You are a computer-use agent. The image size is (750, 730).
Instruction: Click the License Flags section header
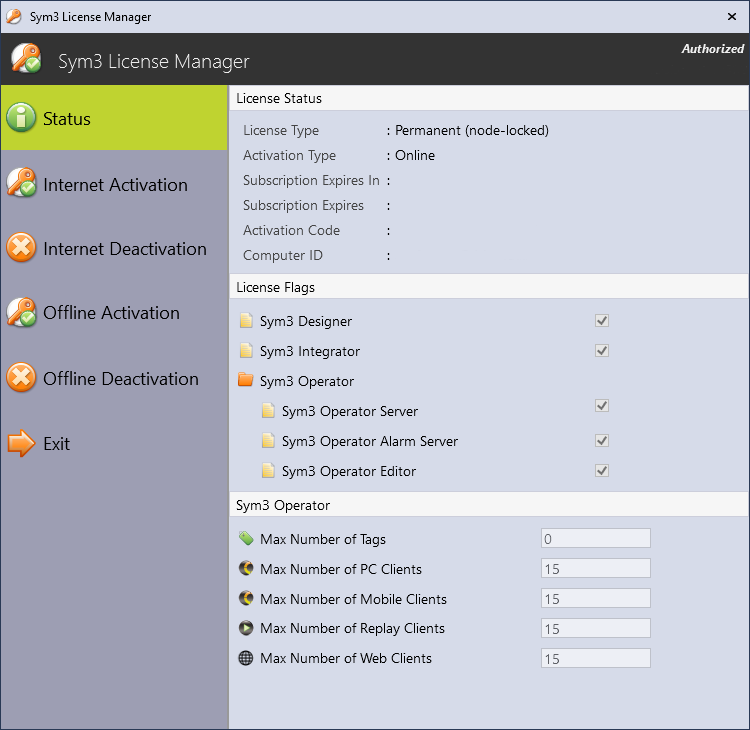276,287
